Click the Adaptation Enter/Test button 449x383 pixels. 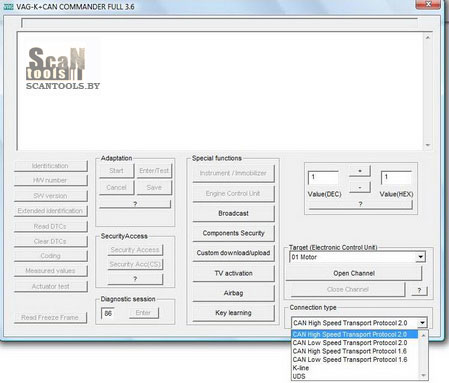pyautogui.click(x=154, y=171)
